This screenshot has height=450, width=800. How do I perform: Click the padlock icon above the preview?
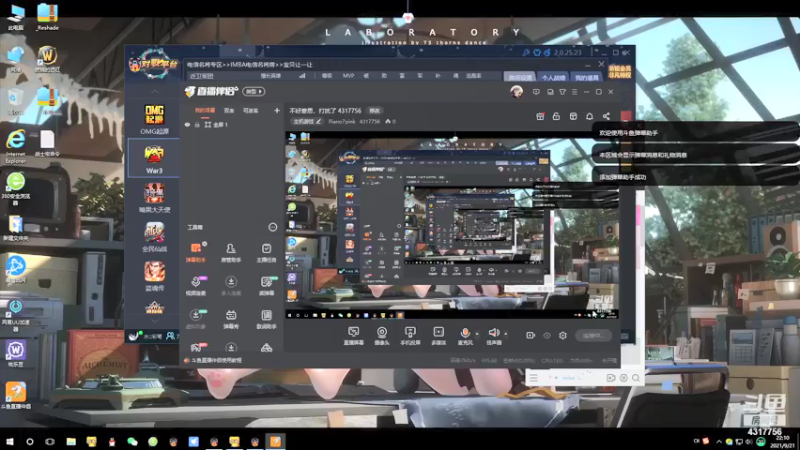pyautogui.click(x=556, y=116)
